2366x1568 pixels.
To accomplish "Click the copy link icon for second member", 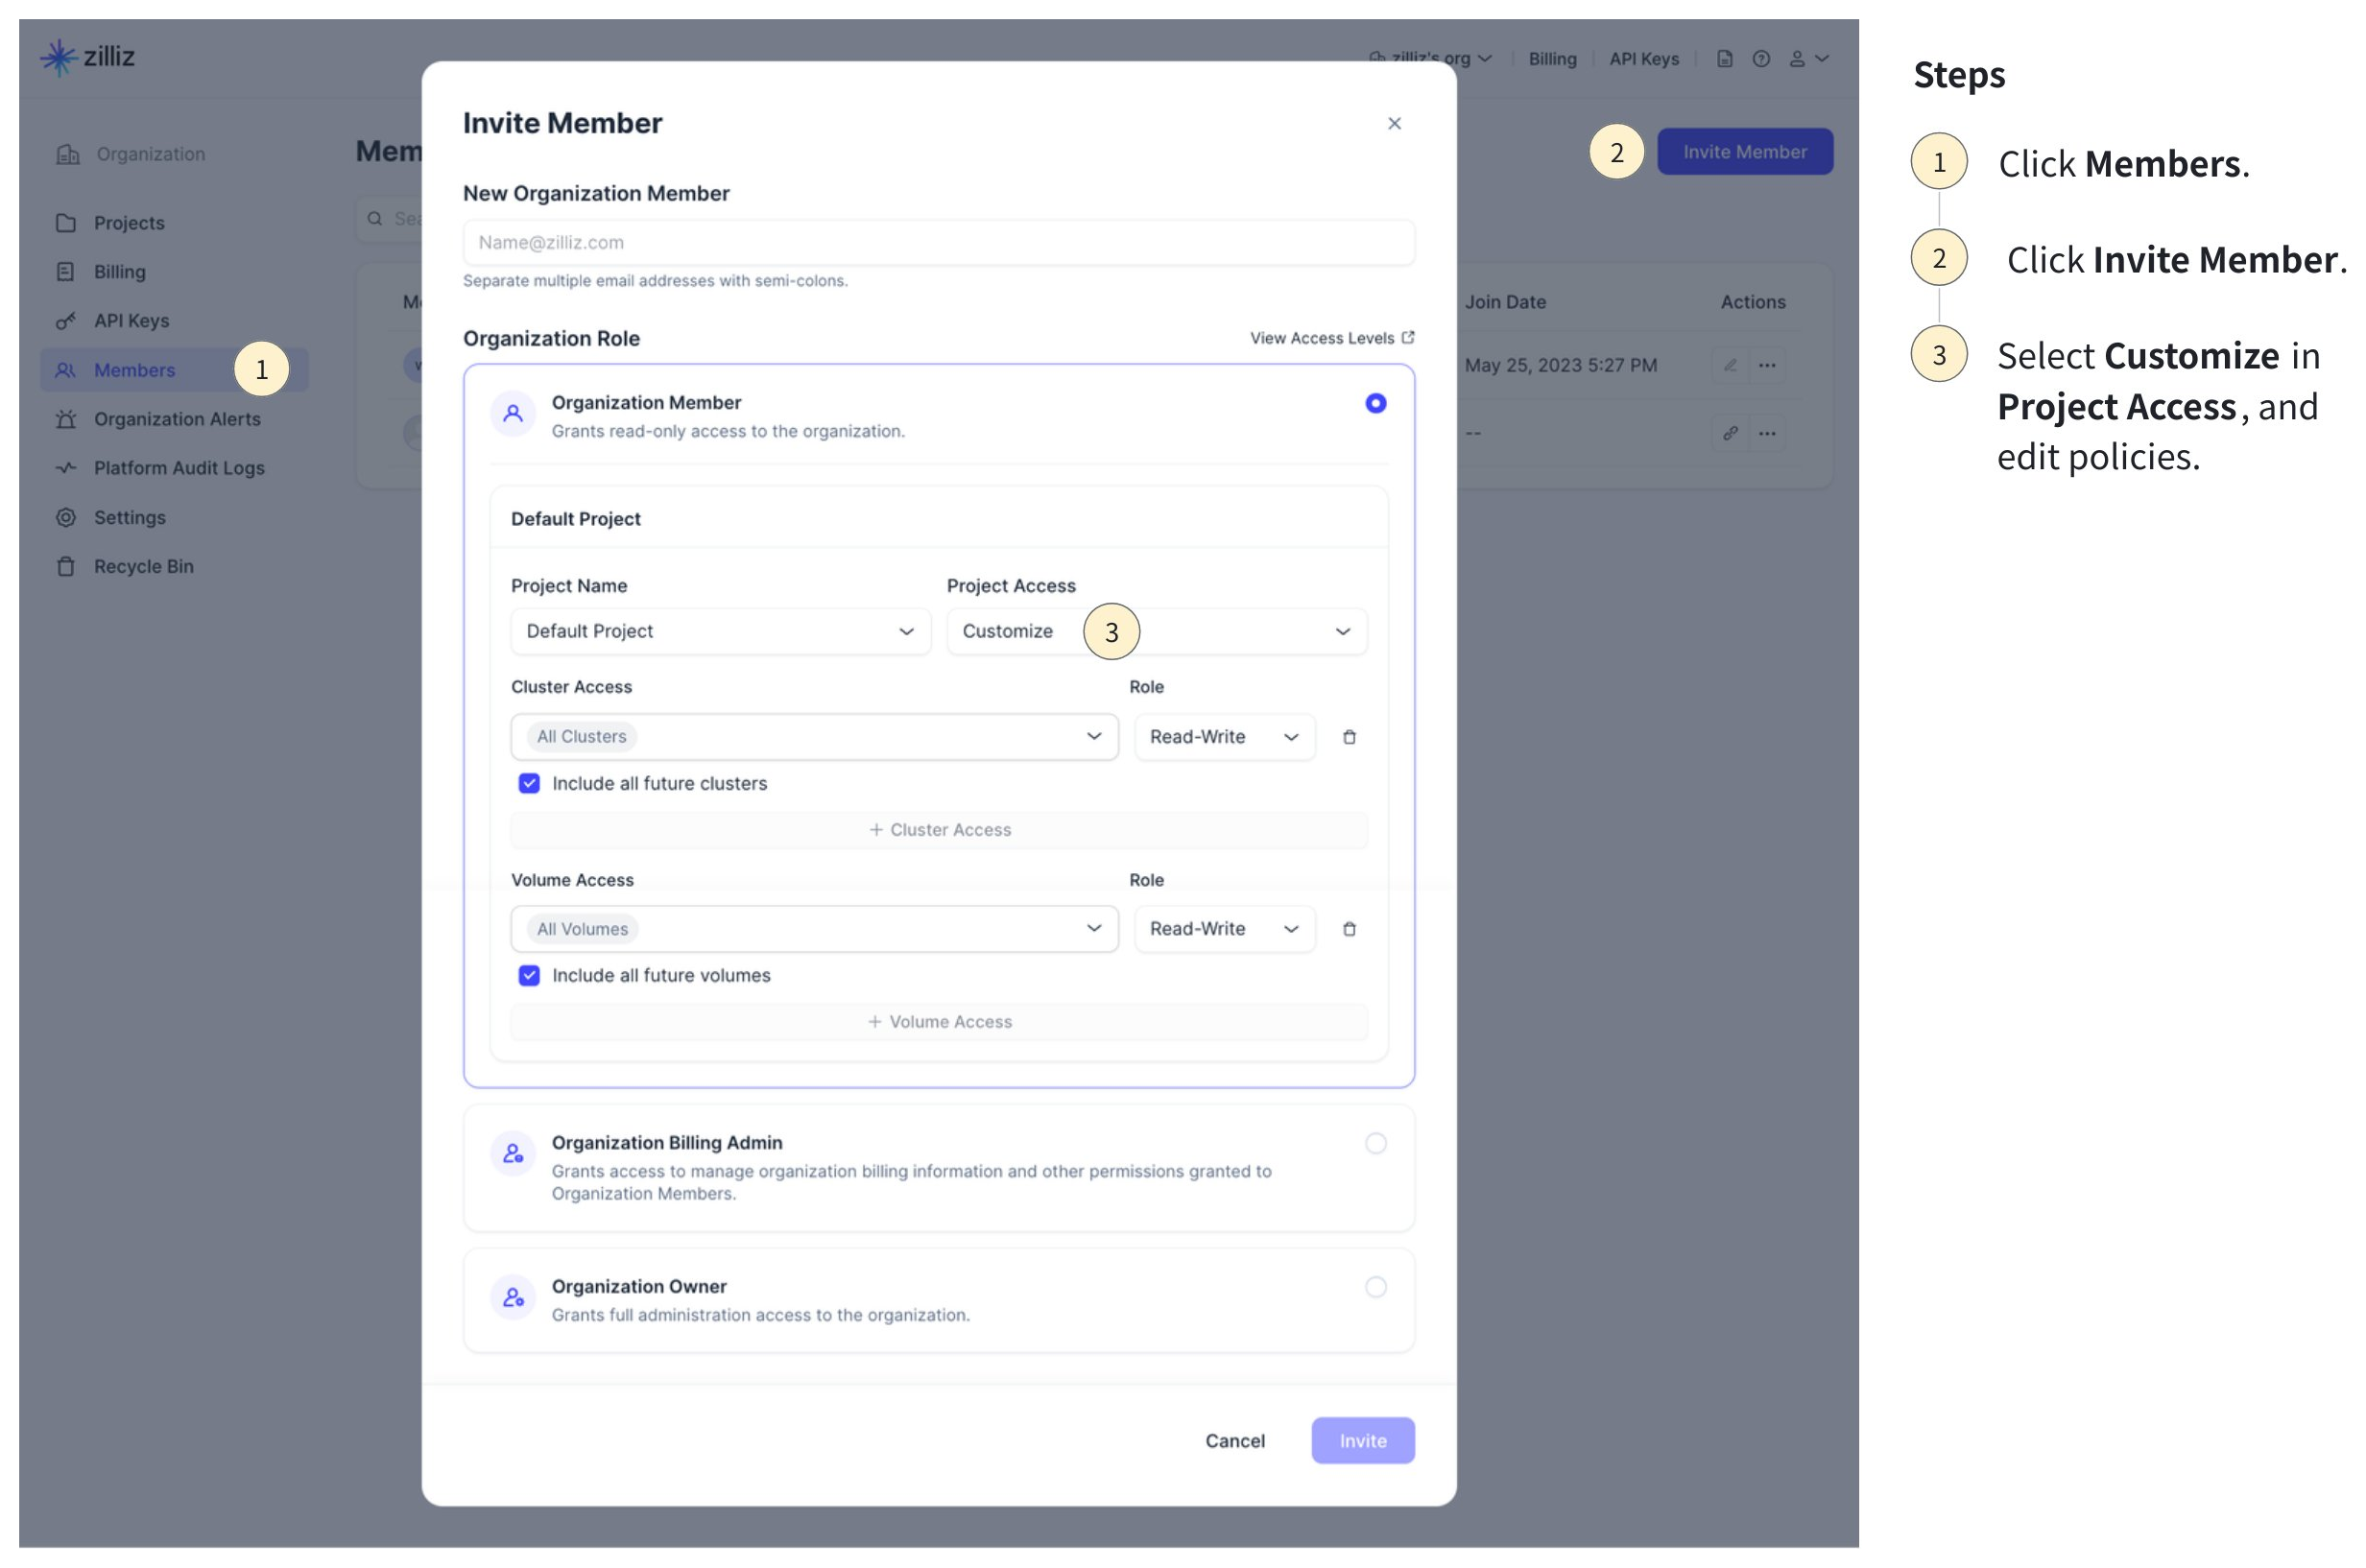I will tap(1729, 433).
